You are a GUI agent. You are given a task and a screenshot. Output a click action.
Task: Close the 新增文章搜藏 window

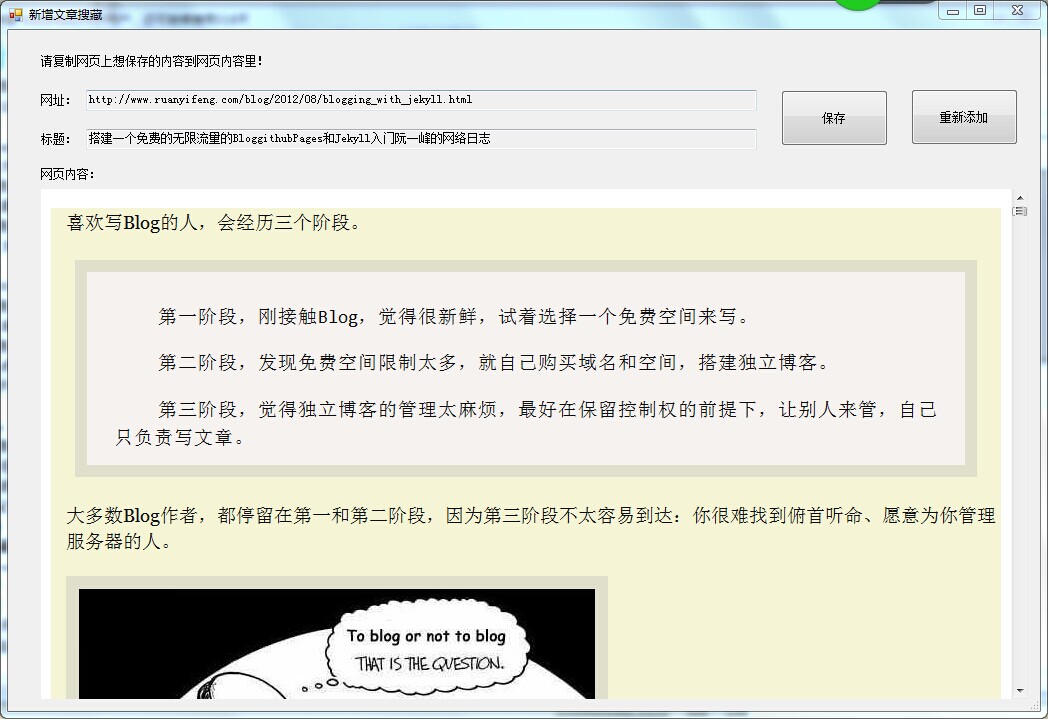(1017, 11)
